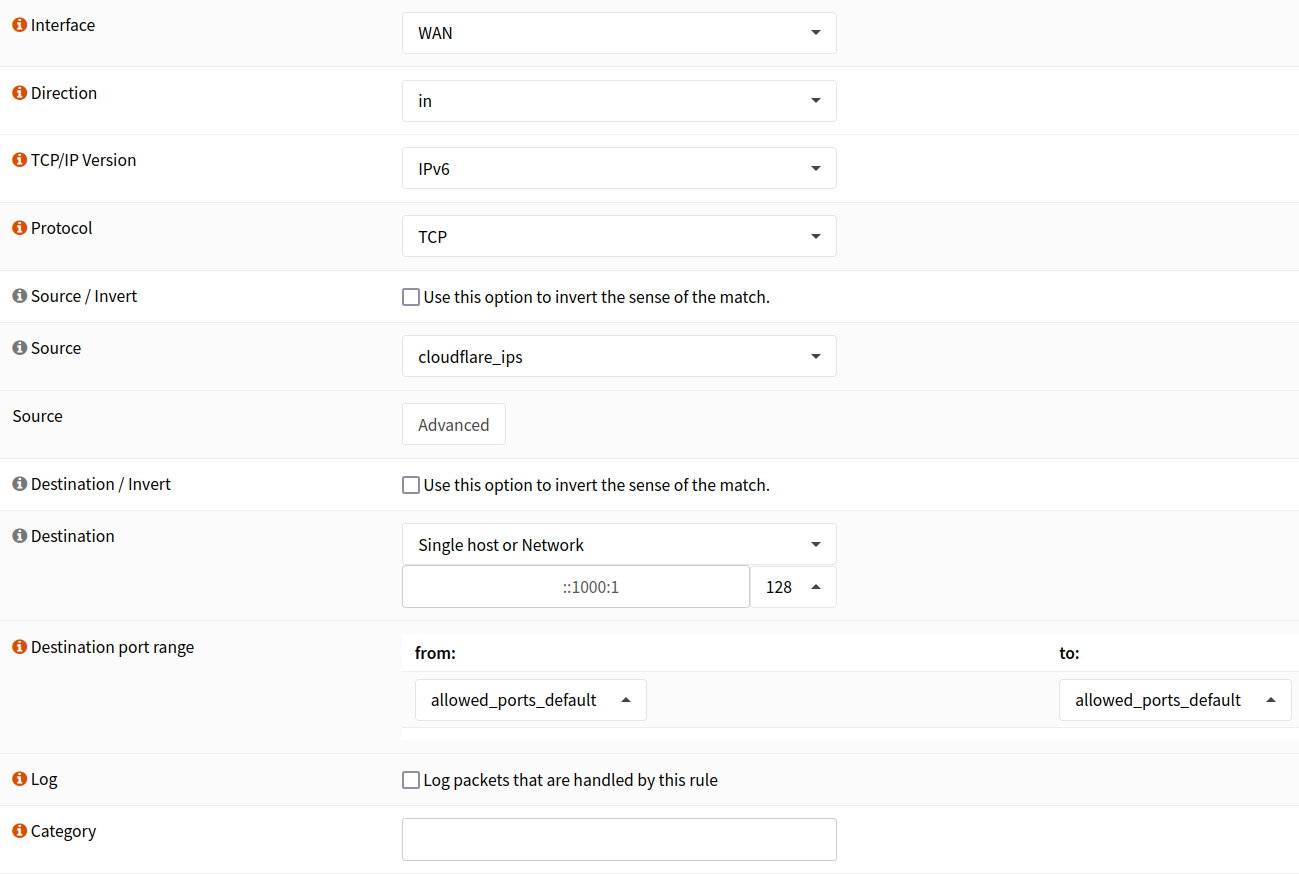Click the Protocol info icon
The image size is (1299, 874).
(x=18, y=227)
